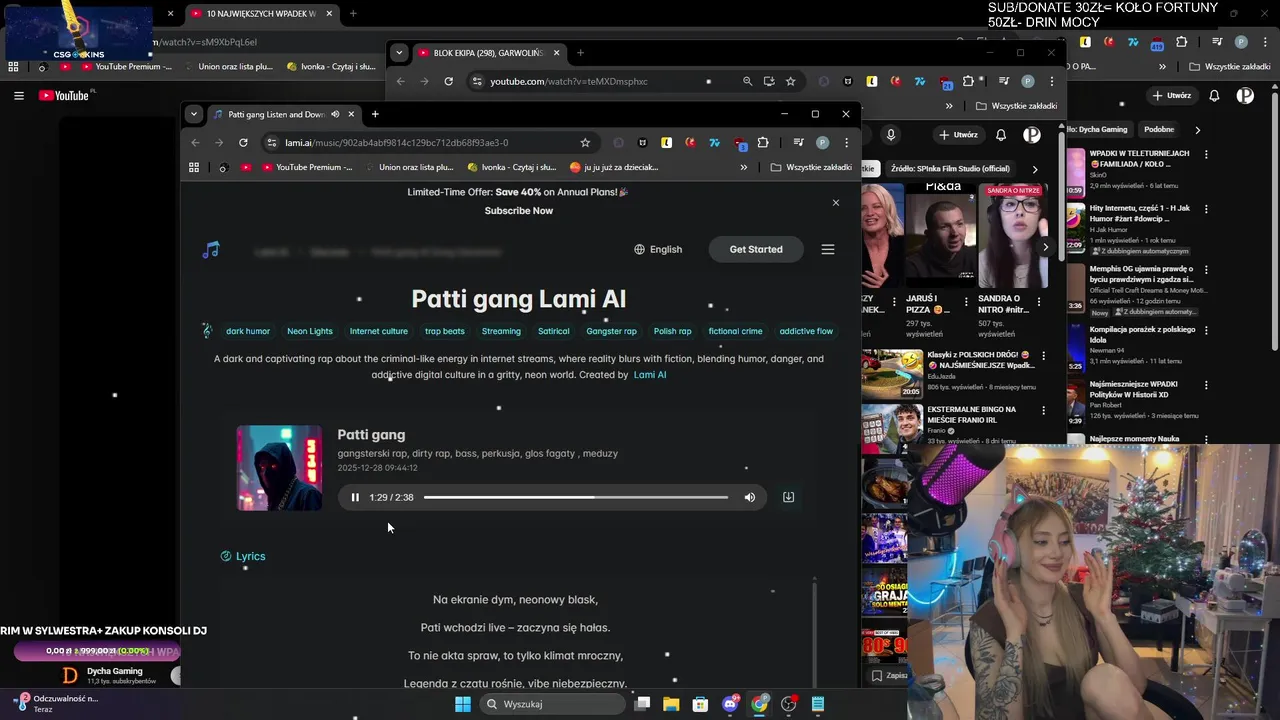Open Chrome three-dot menu in lami window
1280x720 pixels.
coord(846,143)
